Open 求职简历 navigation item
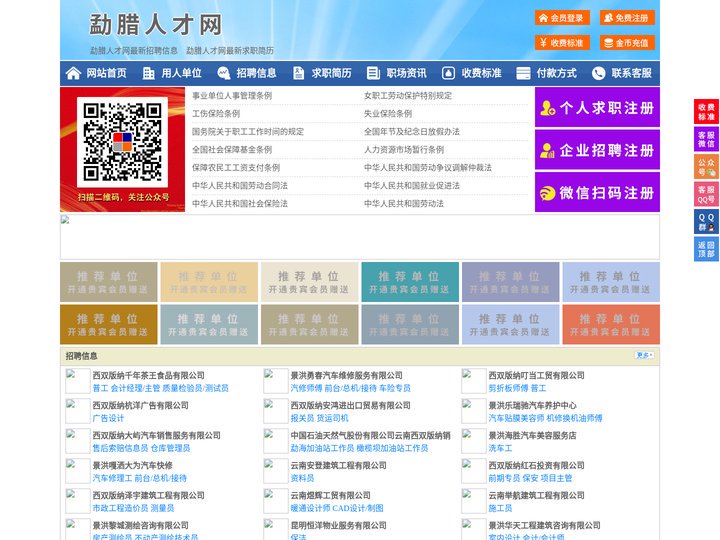 click(x=332, y=73)
